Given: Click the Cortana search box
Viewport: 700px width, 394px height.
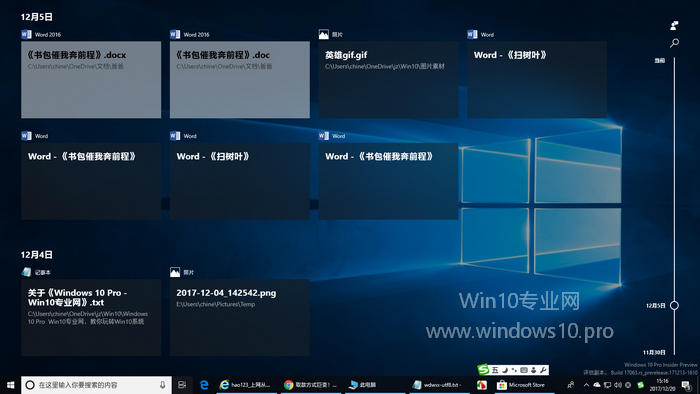Looking at the screenshot, I should tap(96, 385).
